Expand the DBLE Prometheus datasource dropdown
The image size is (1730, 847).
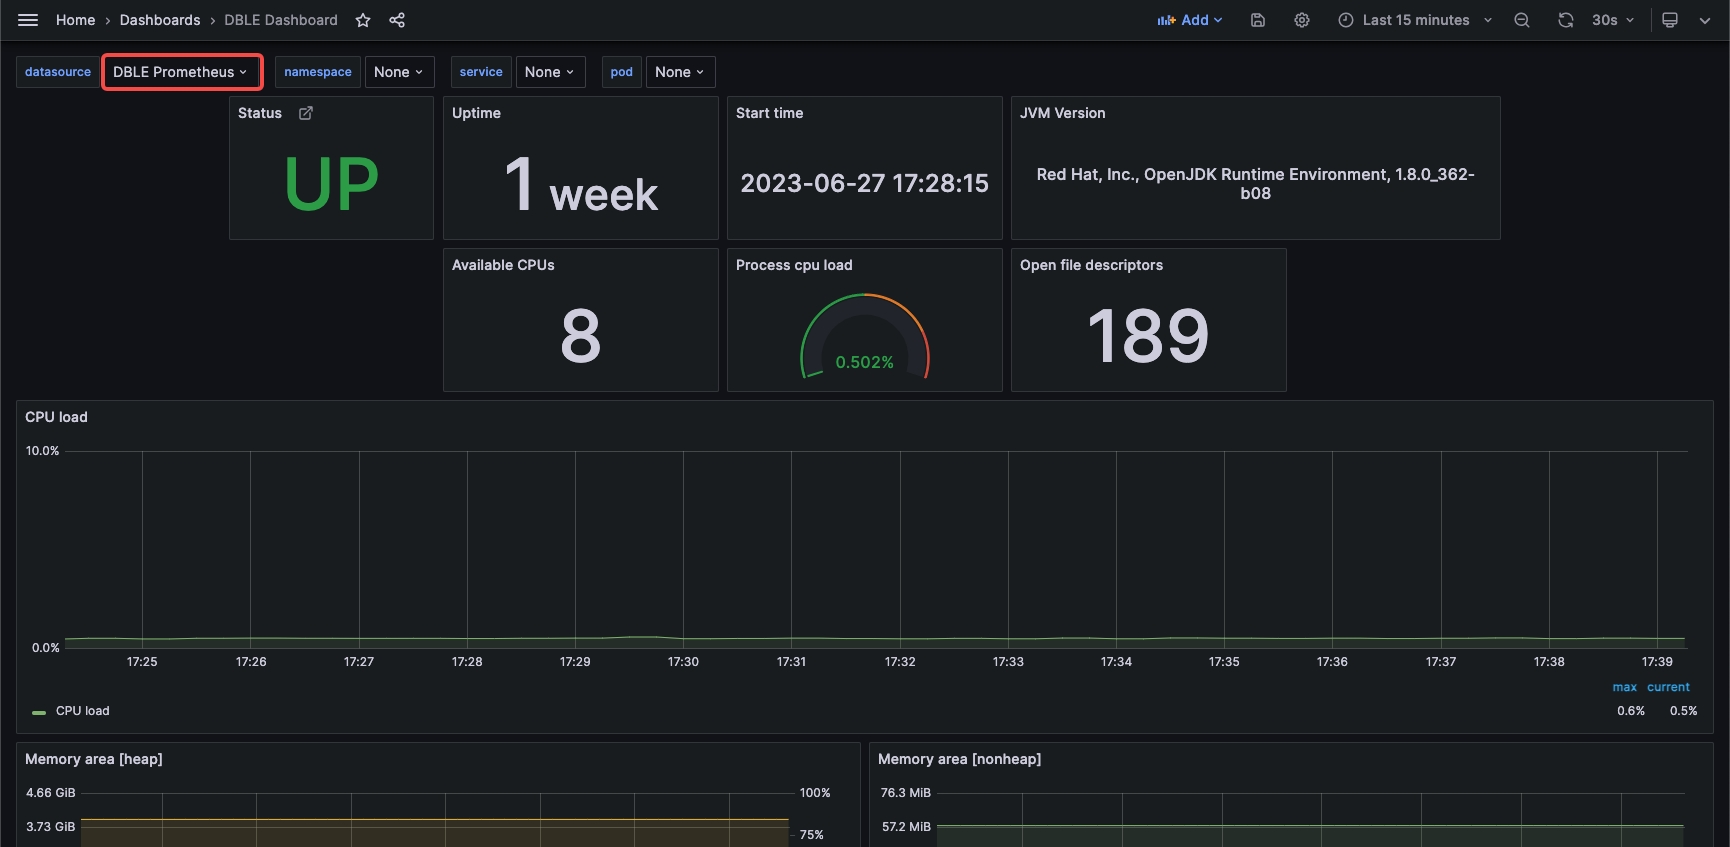pos(181,72)
